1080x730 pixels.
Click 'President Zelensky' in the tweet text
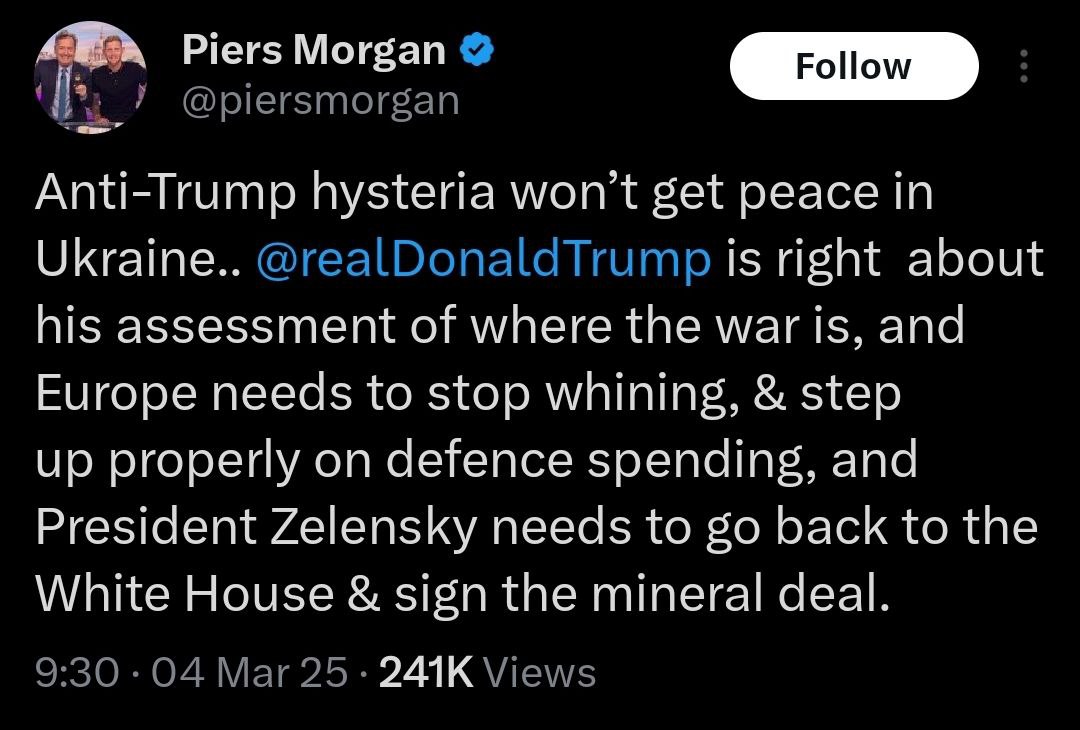click(x=255, y=527)
